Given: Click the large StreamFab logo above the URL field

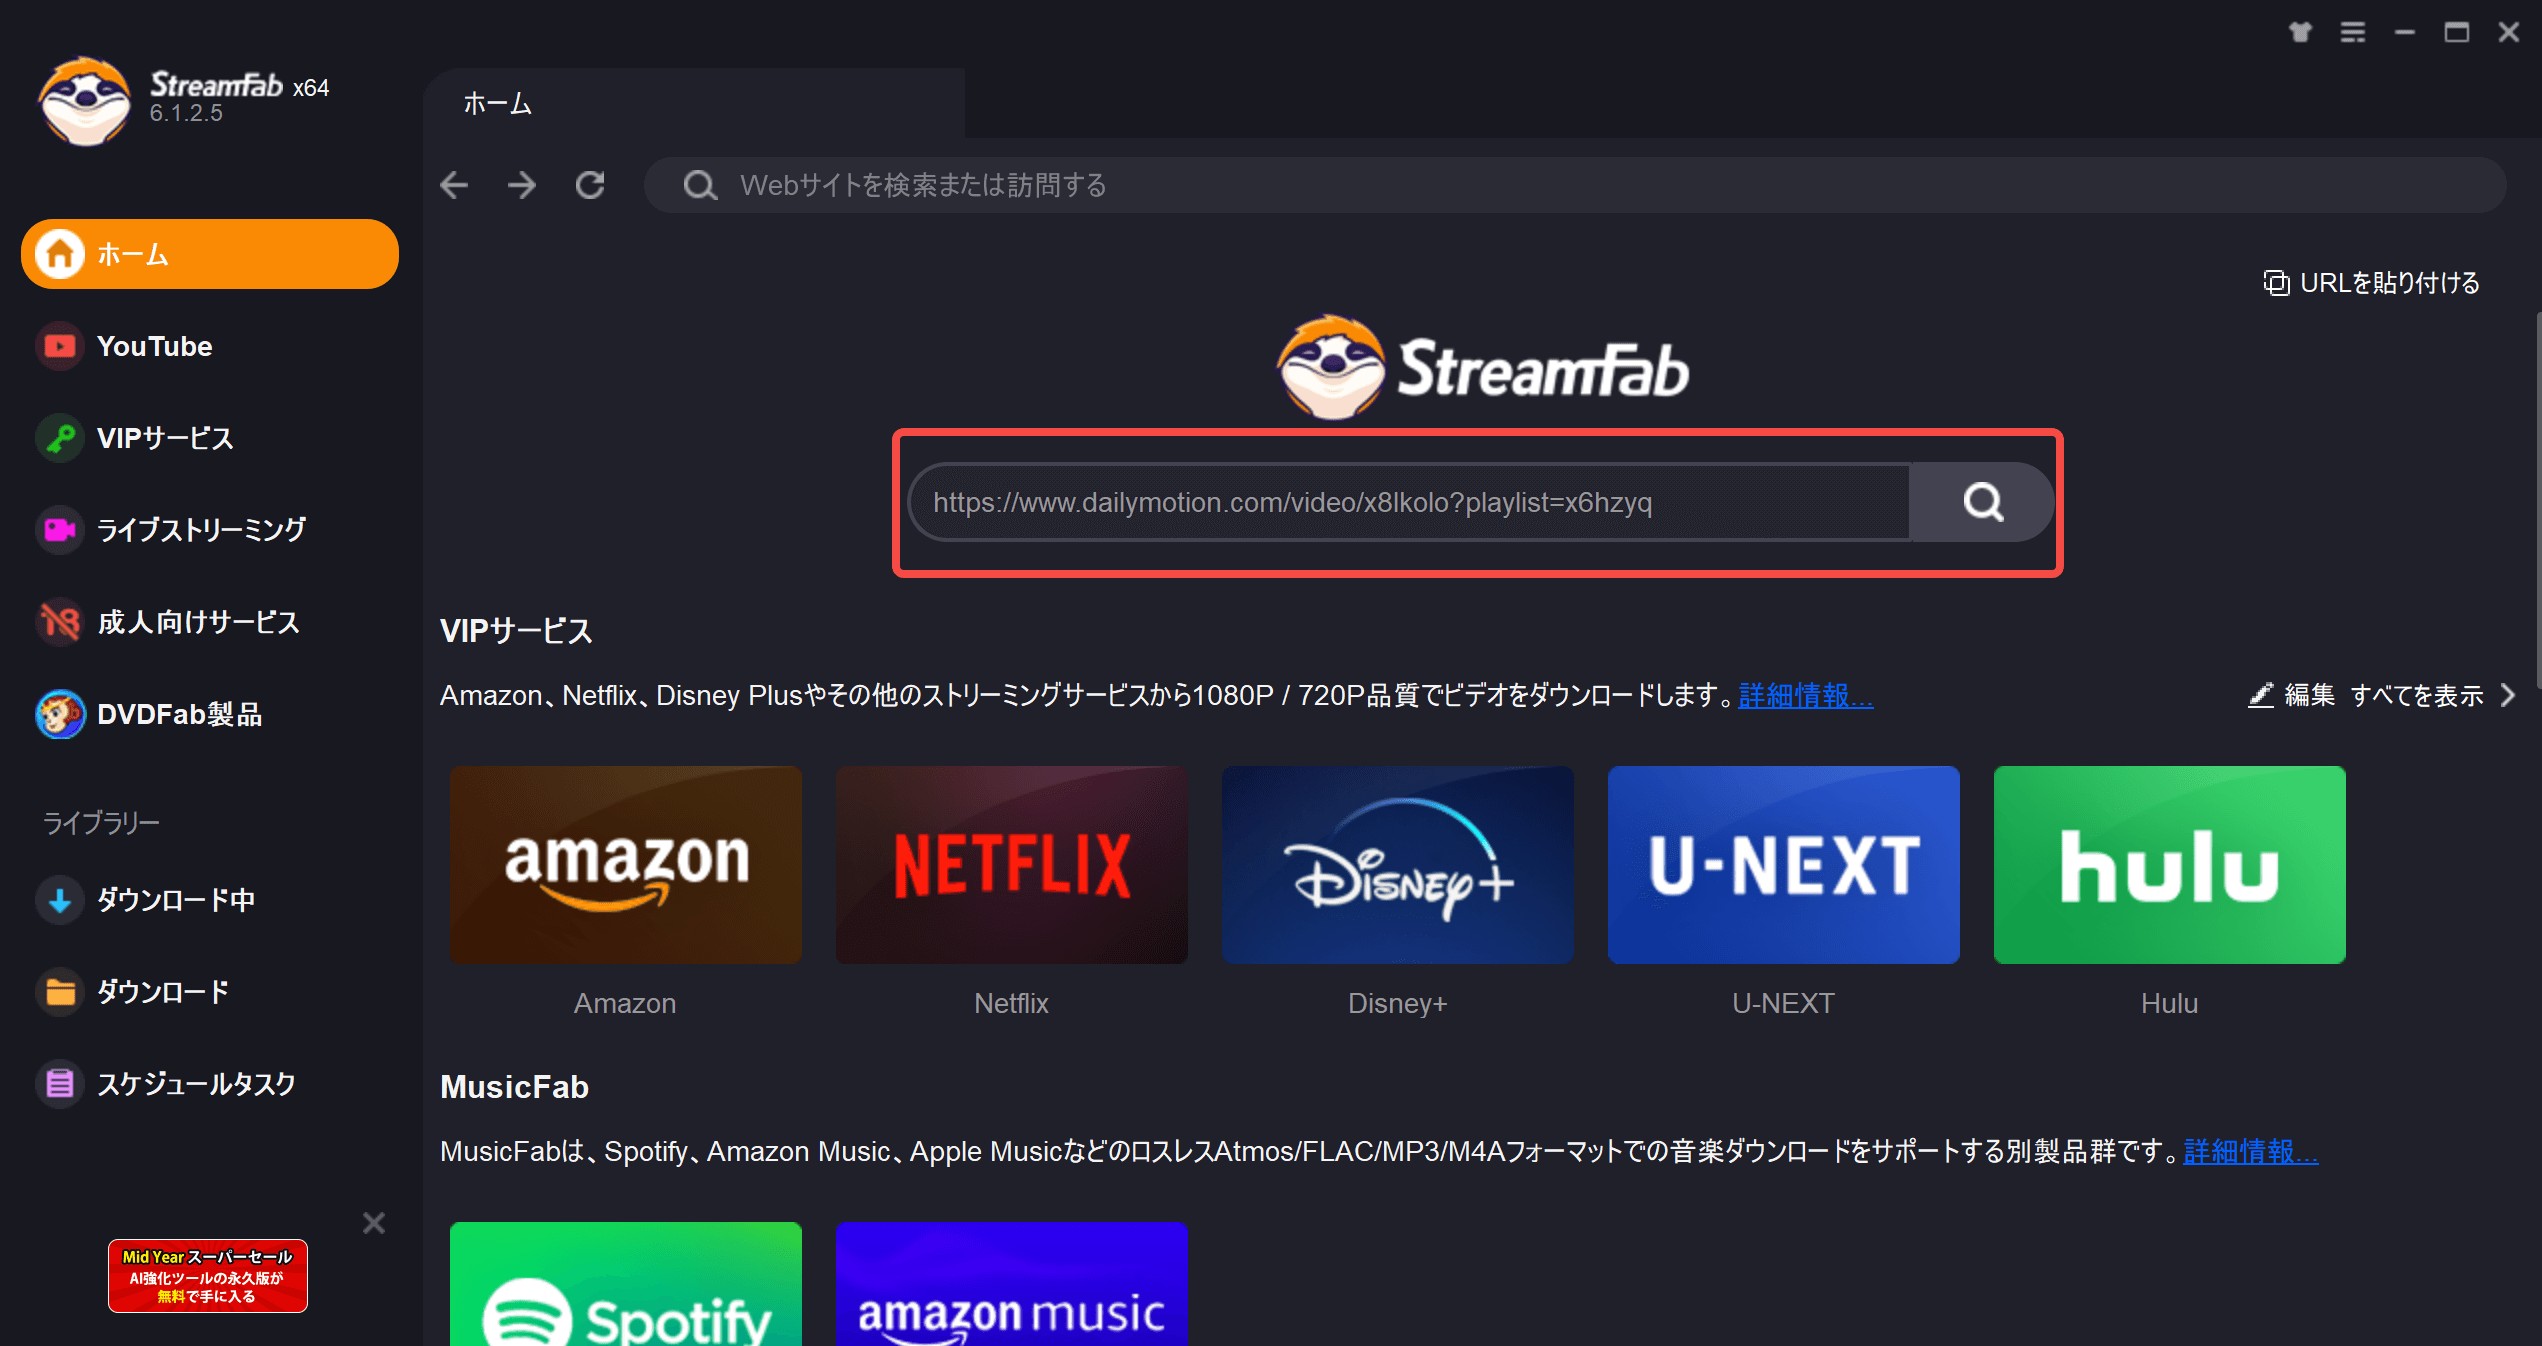Looking at the screenshot, I should click(1483, 368).
